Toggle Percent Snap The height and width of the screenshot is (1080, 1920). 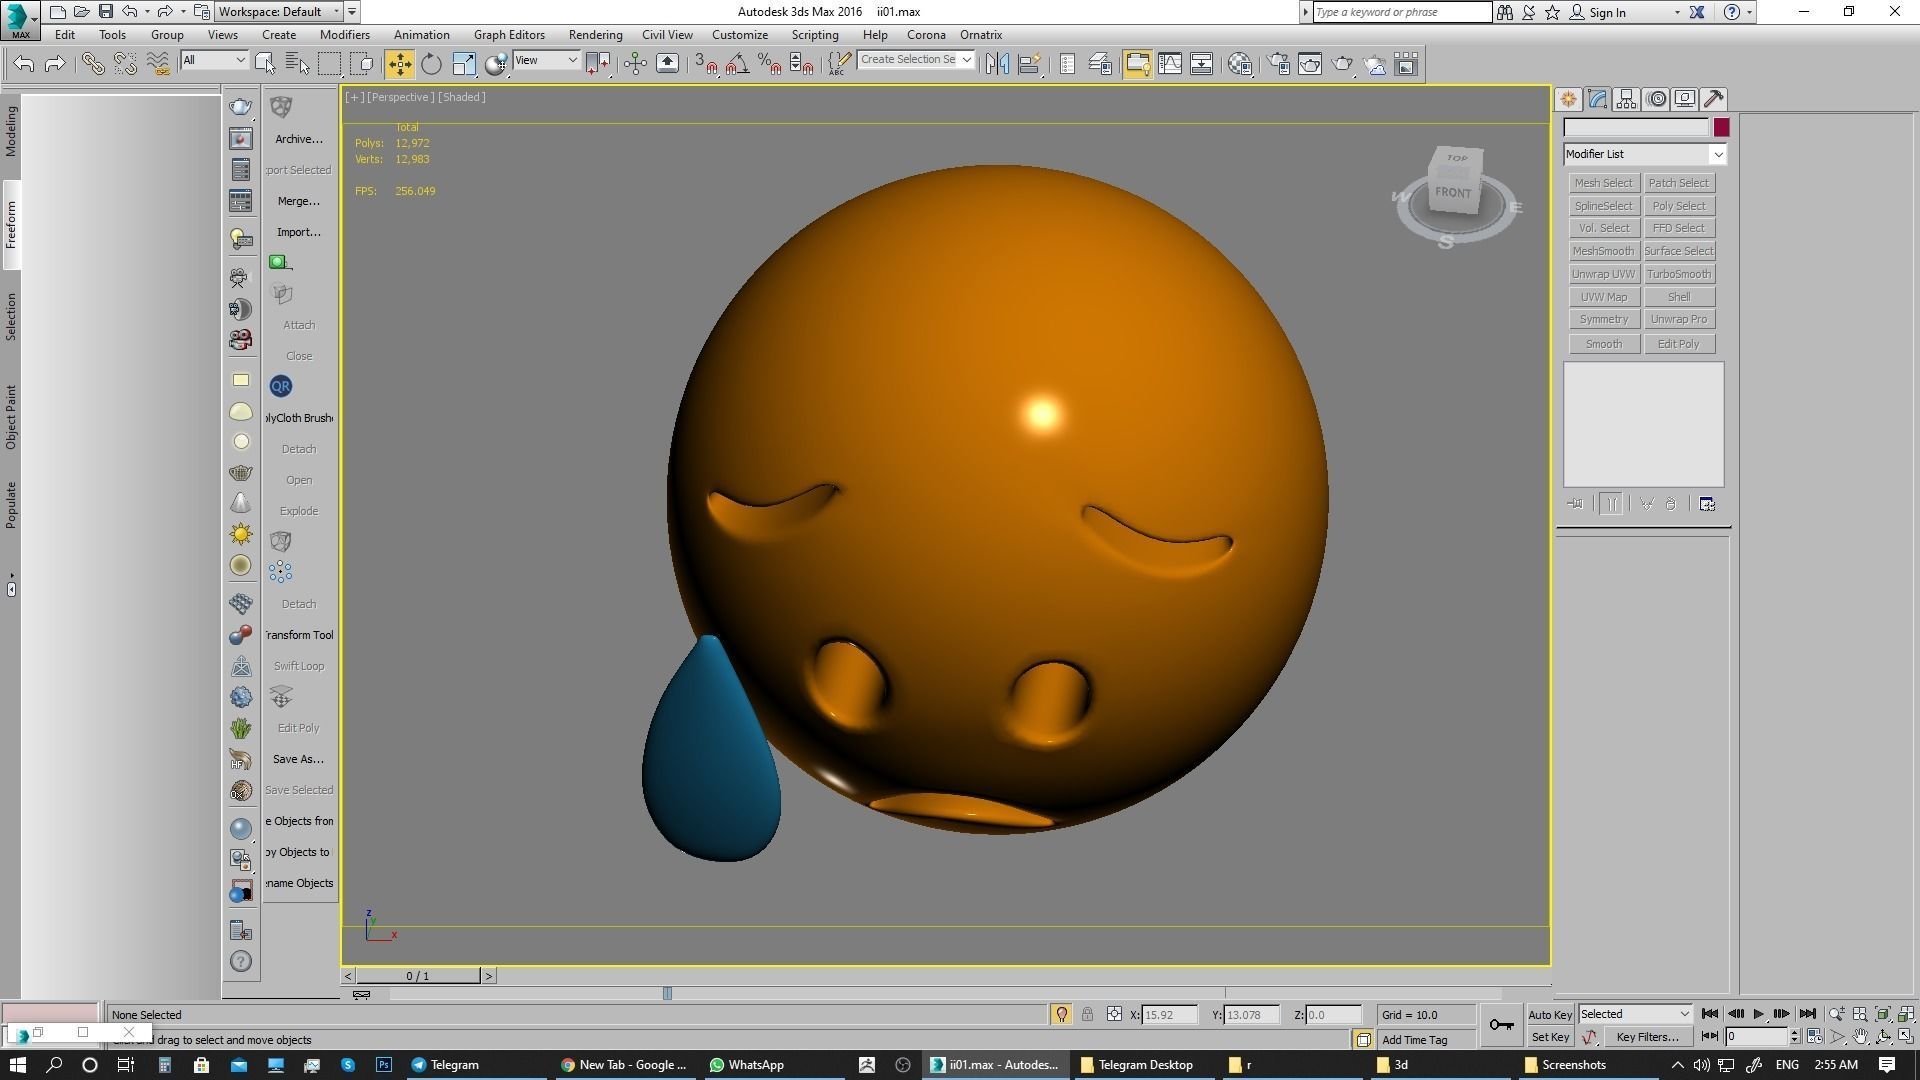(x=769, y=64)
